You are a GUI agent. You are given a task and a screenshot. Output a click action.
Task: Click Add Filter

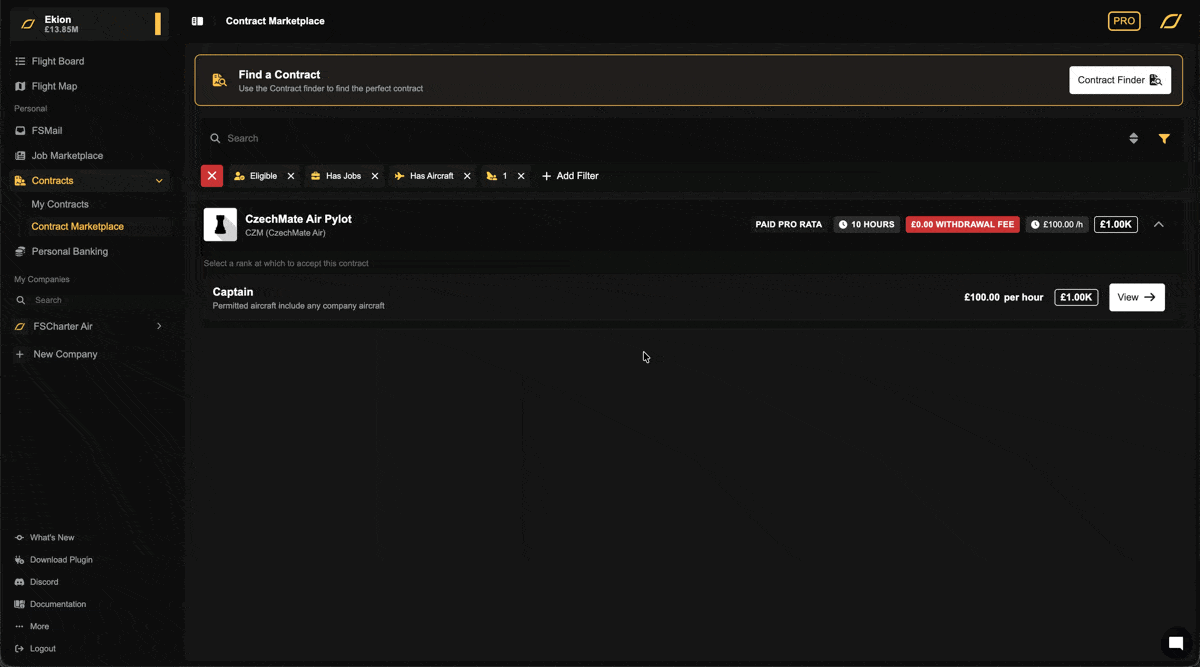click(x=570, y=176)
